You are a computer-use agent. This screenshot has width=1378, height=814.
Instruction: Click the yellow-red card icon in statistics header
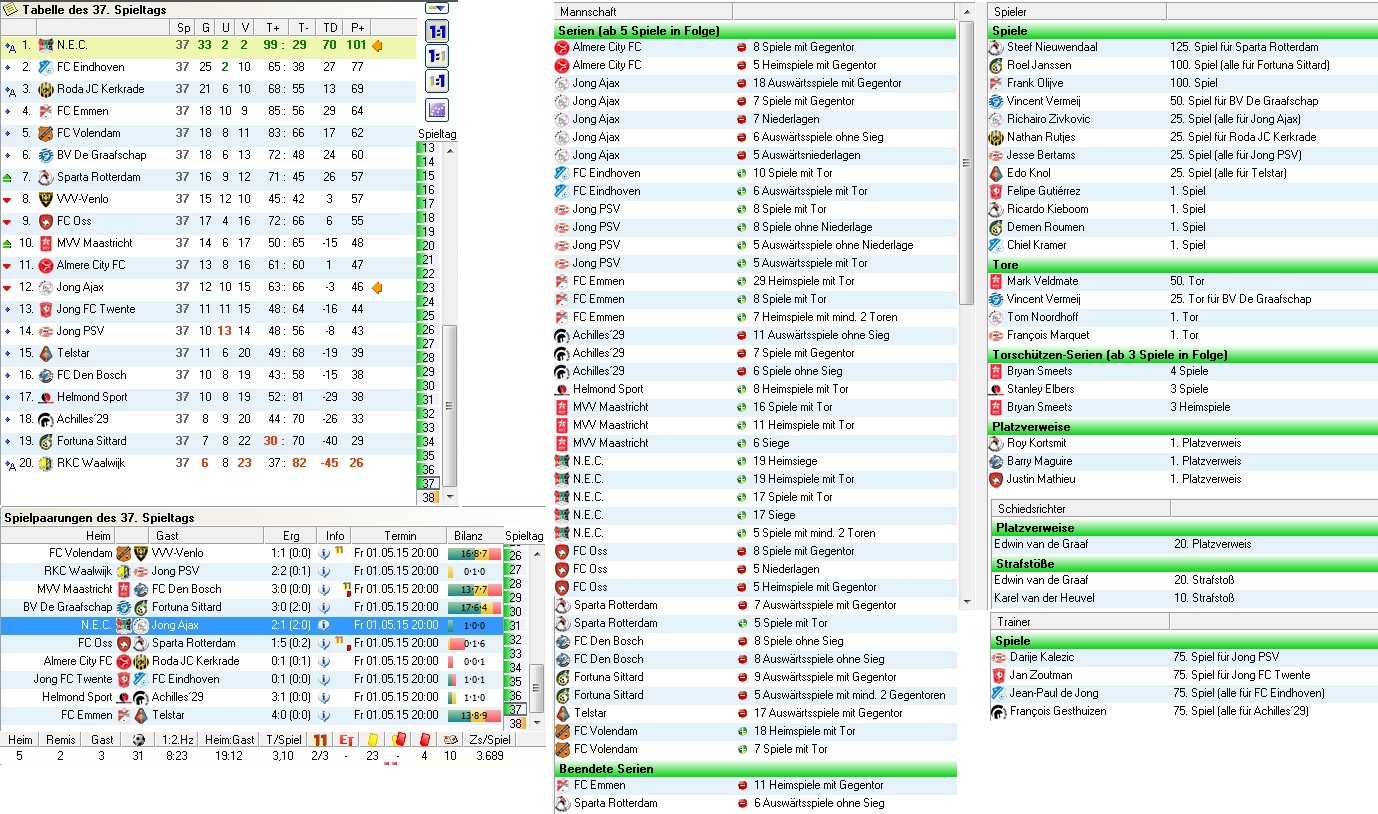(398, 740)
